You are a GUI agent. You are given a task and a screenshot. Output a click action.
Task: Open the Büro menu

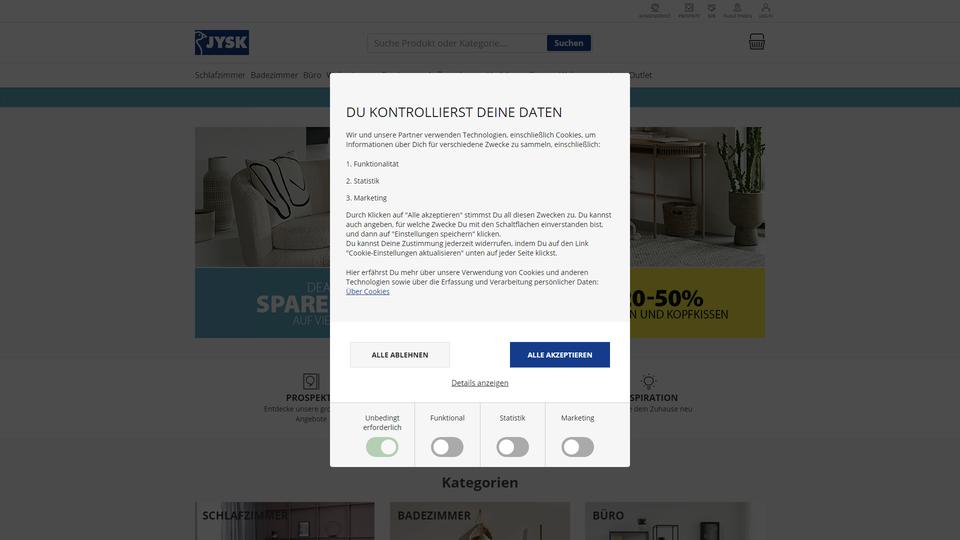pyautogui.click(x=312, y=75)
